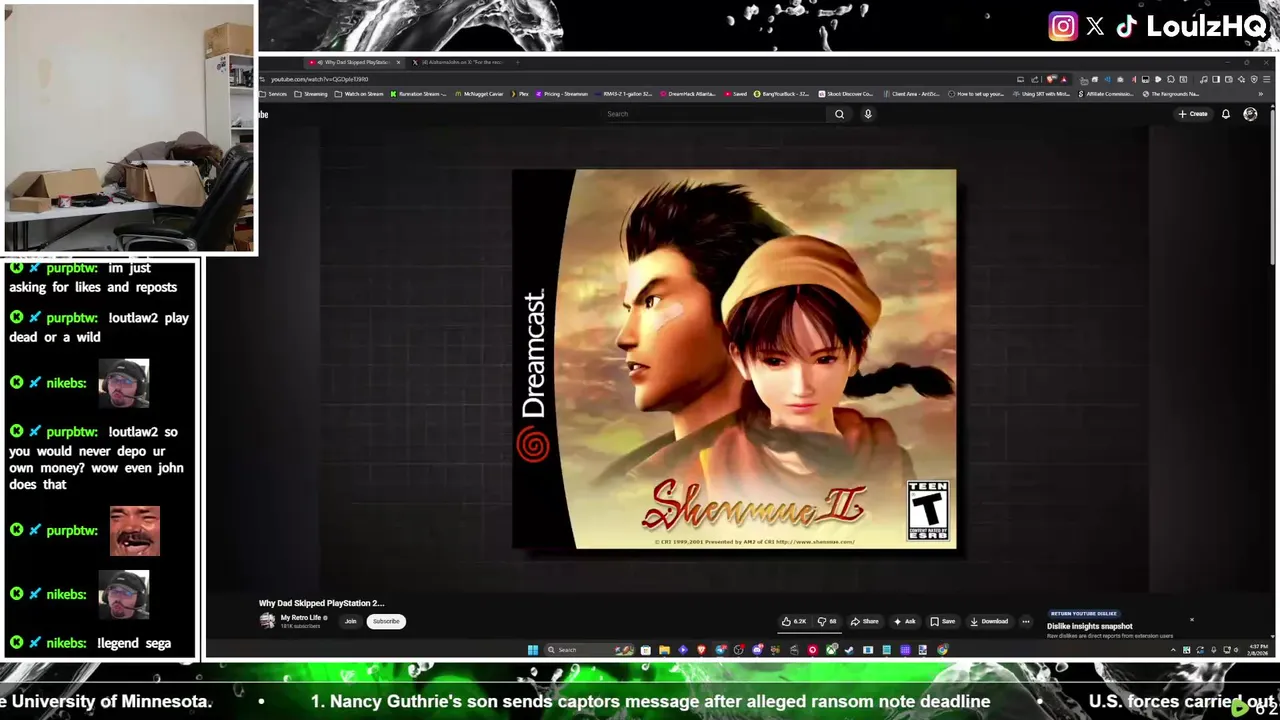
Task: Open Windows Start menu
Action: (x=533, y=650)
